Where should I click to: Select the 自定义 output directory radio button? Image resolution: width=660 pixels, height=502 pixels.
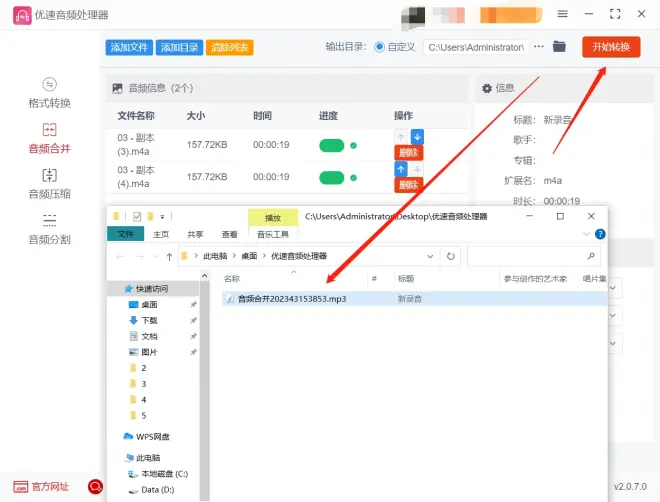click(380, 47)
